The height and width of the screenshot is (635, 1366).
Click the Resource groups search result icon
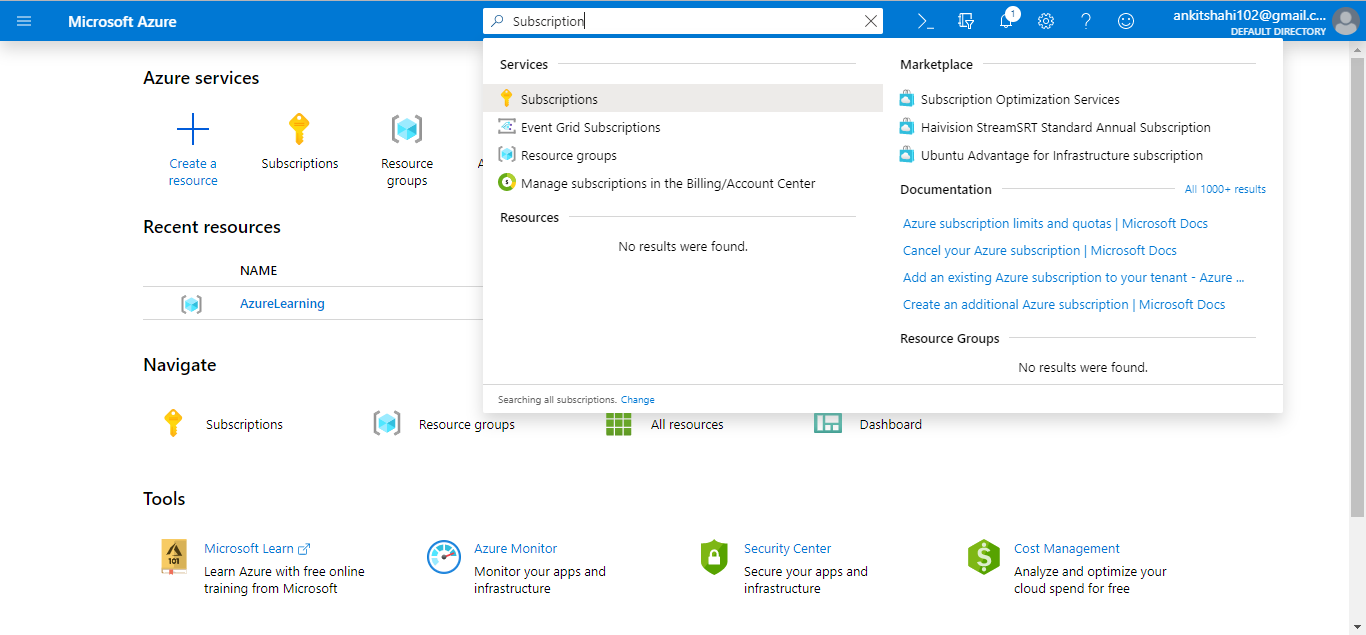(506, 155)
